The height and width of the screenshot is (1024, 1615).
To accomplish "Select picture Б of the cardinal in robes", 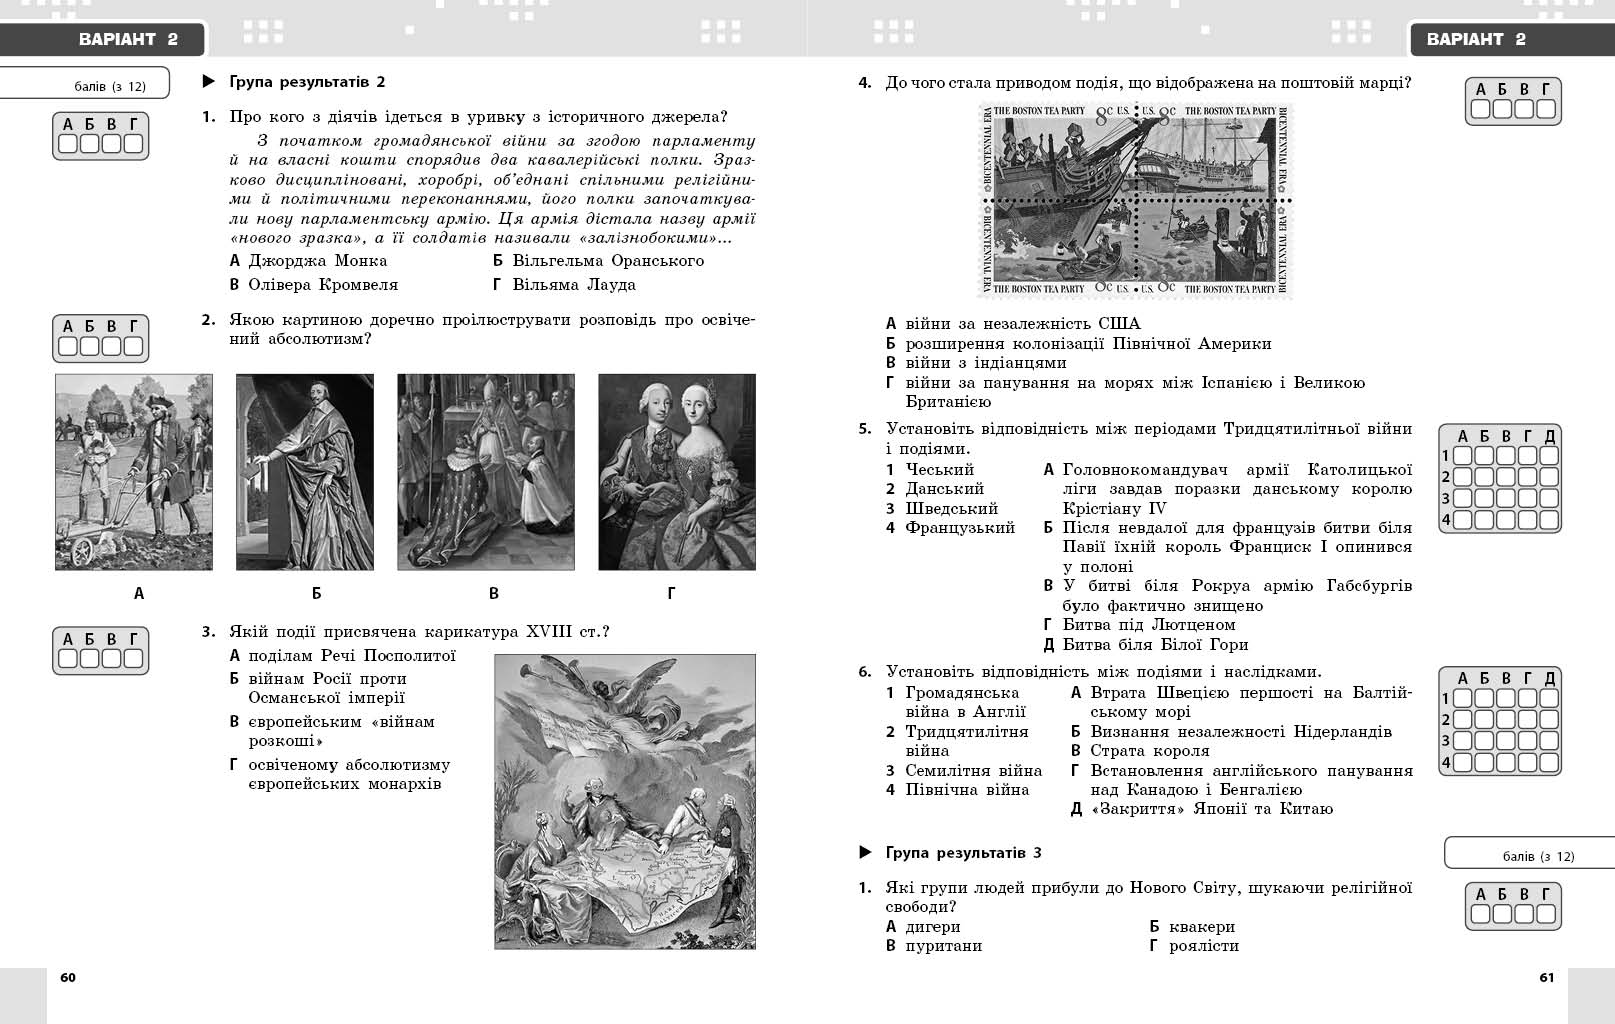I will (305, 472).
